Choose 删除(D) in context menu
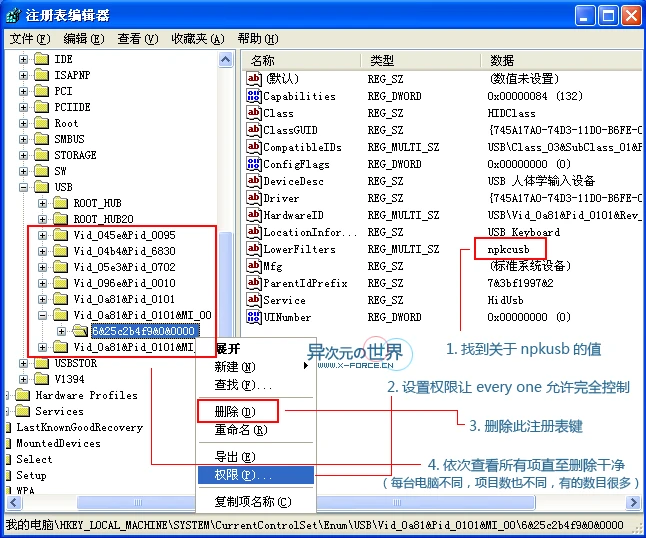The width and height of the screenshot is (646, 538). [x=256, y=411]
